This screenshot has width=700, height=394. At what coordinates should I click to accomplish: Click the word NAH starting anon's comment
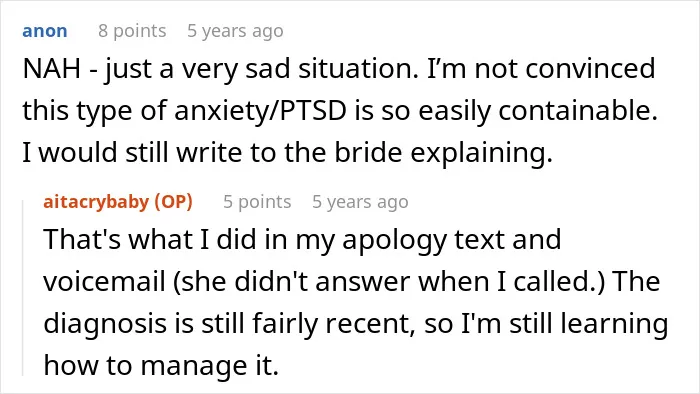point(52,69)
